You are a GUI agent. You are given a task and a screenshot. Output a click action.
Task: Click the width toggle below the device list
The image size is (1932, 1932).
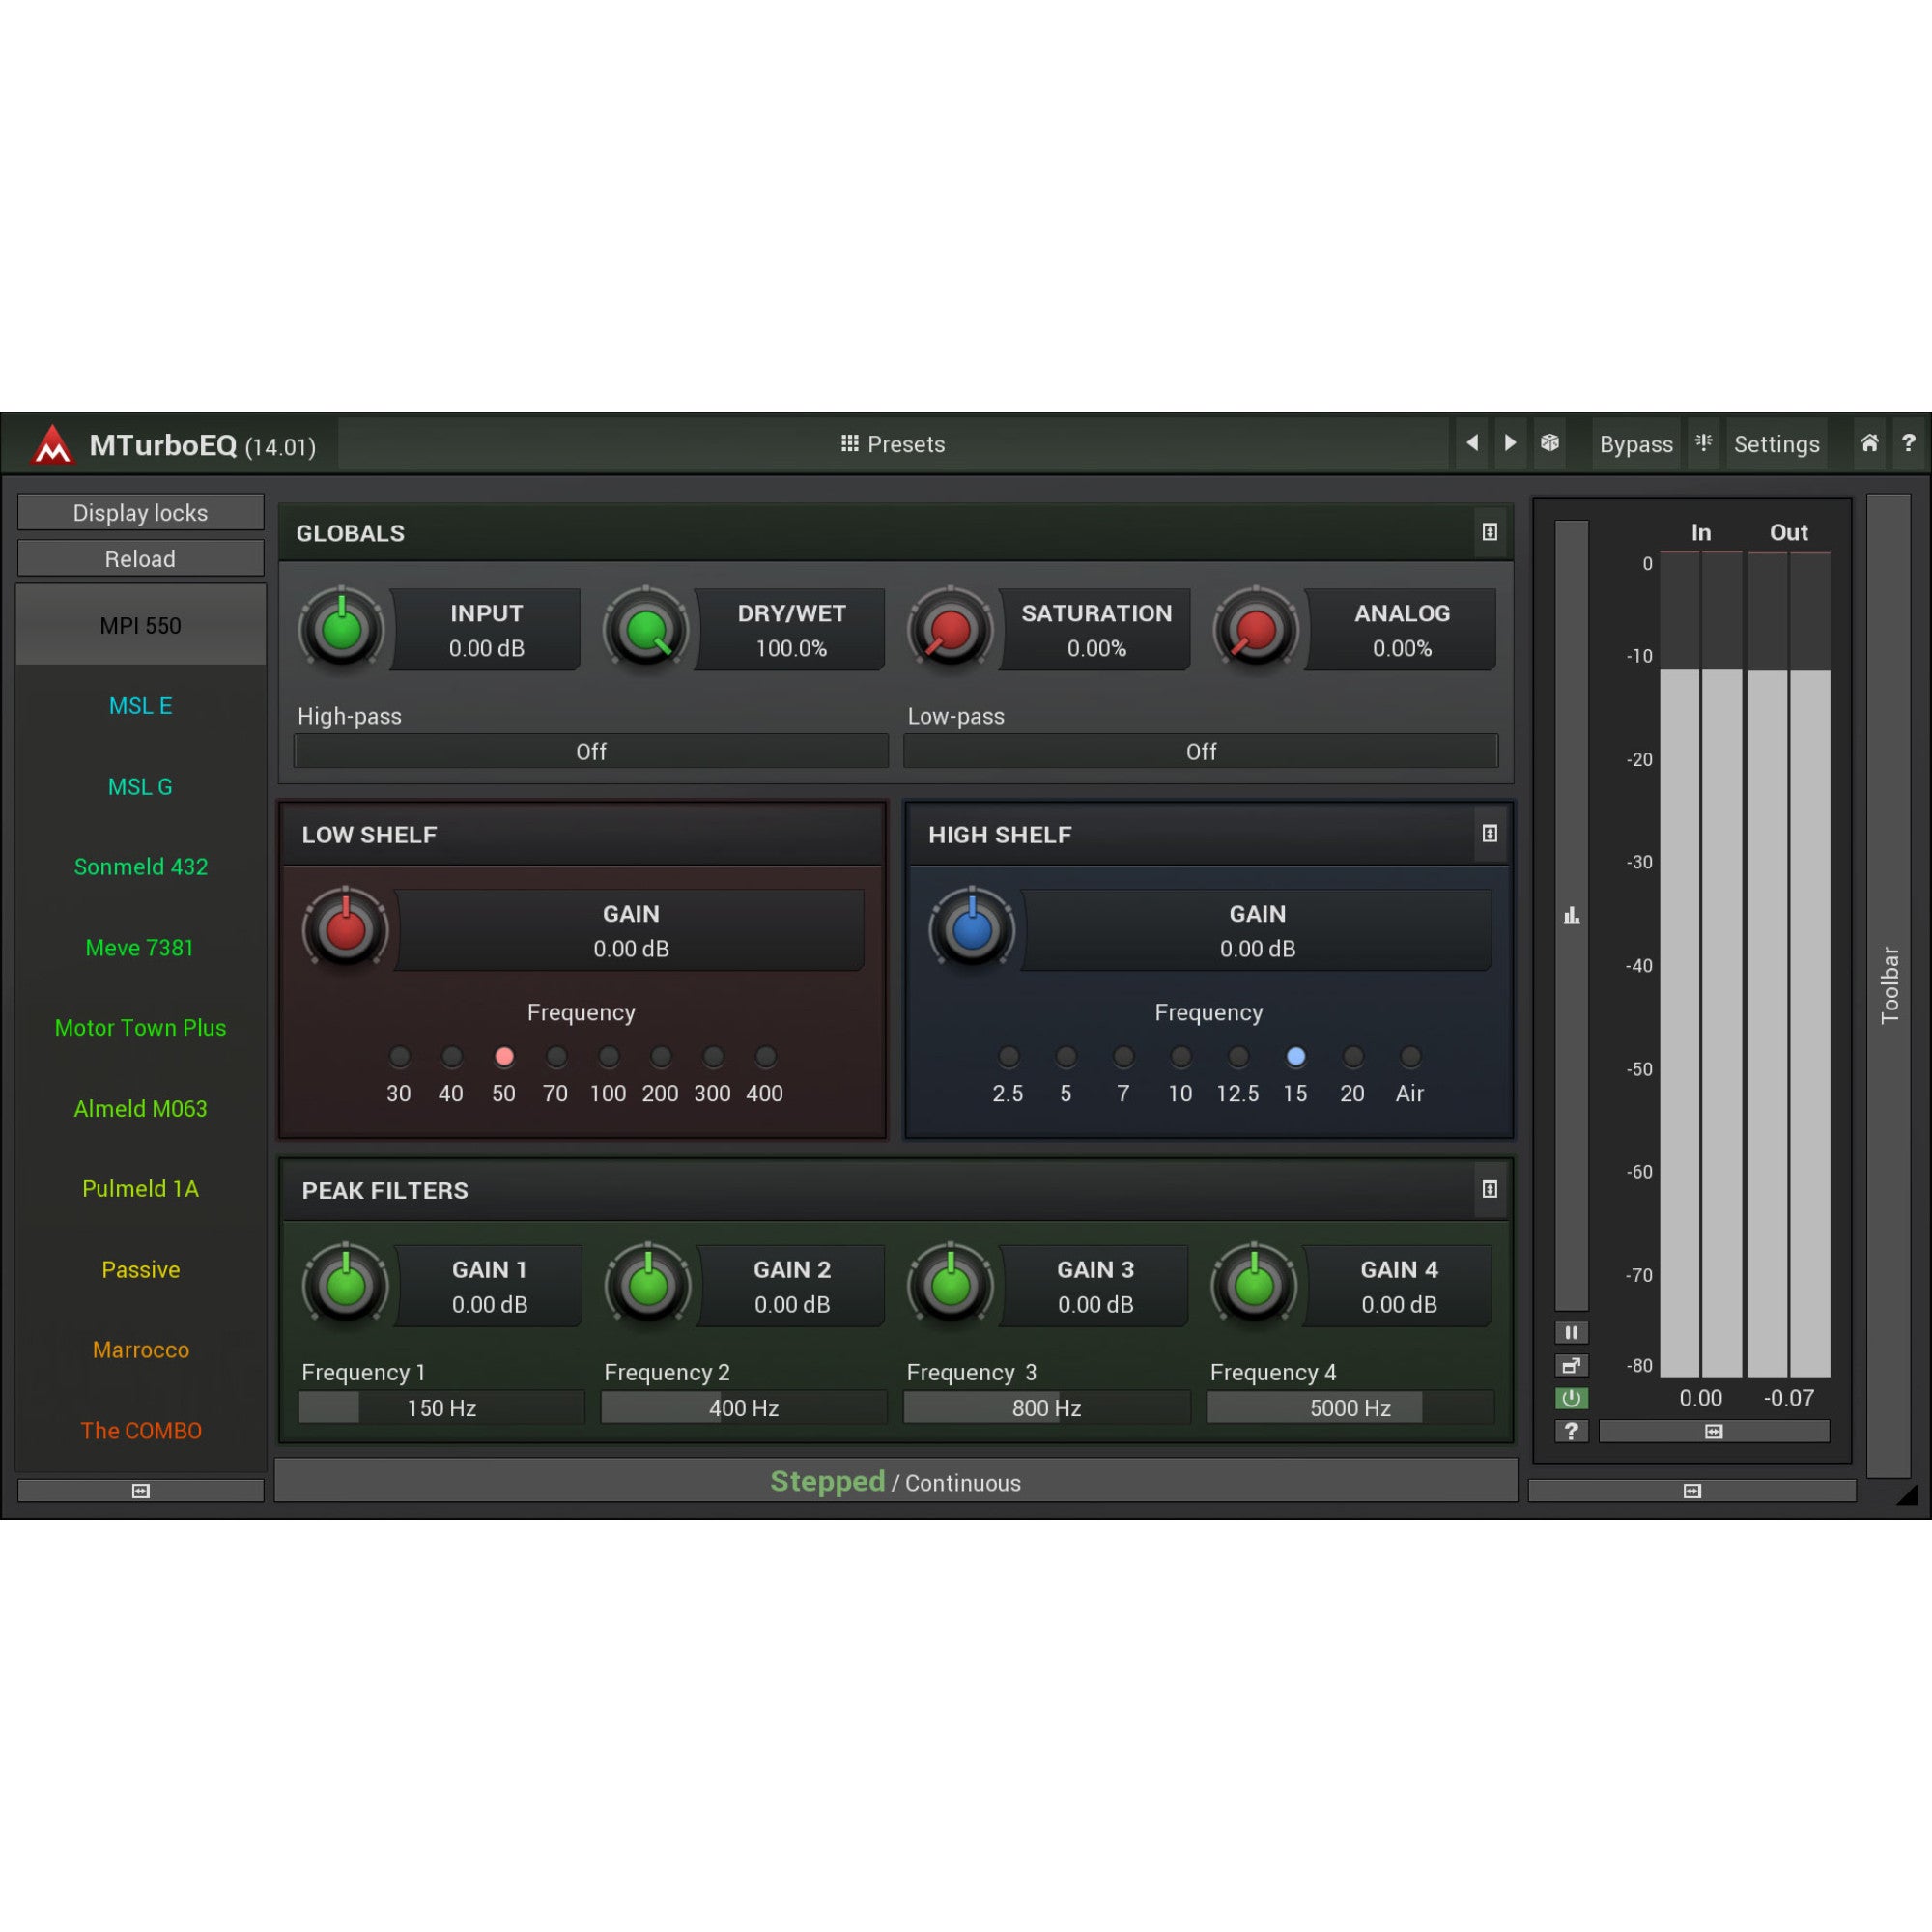tap(141, 1491)
